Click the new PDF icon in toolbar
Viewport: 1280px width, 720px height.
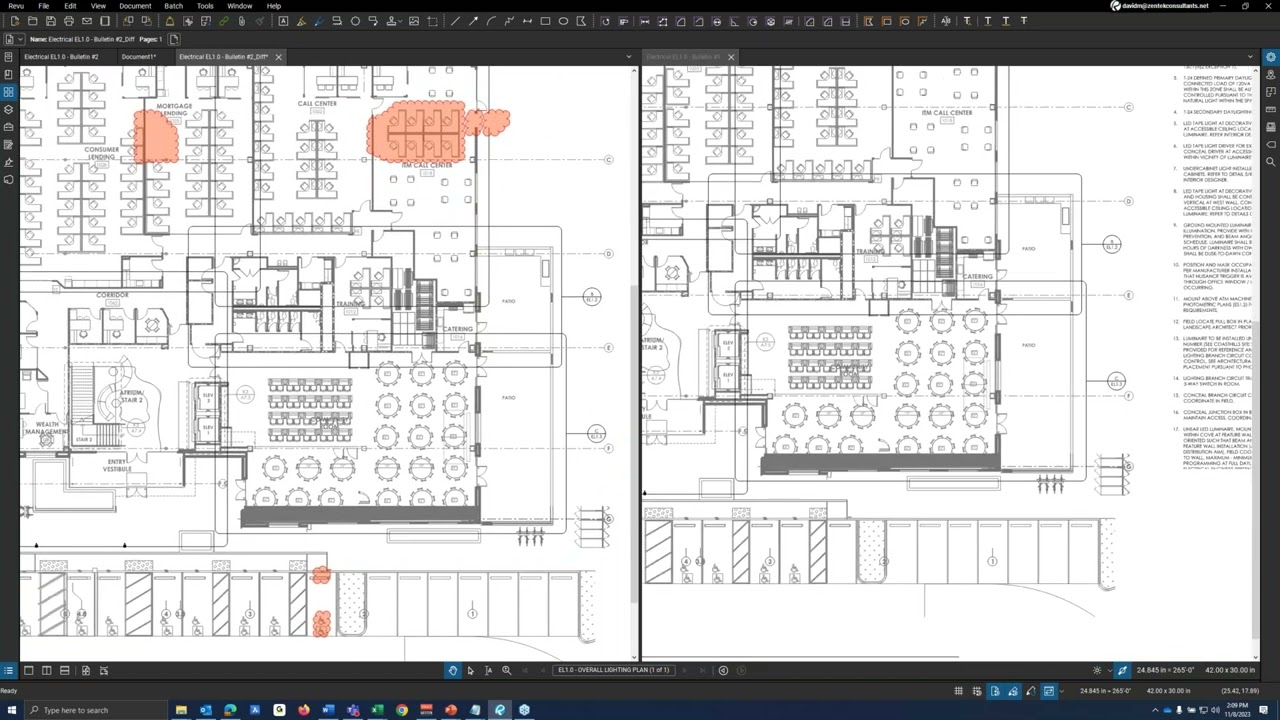click(x=14, y=21)
